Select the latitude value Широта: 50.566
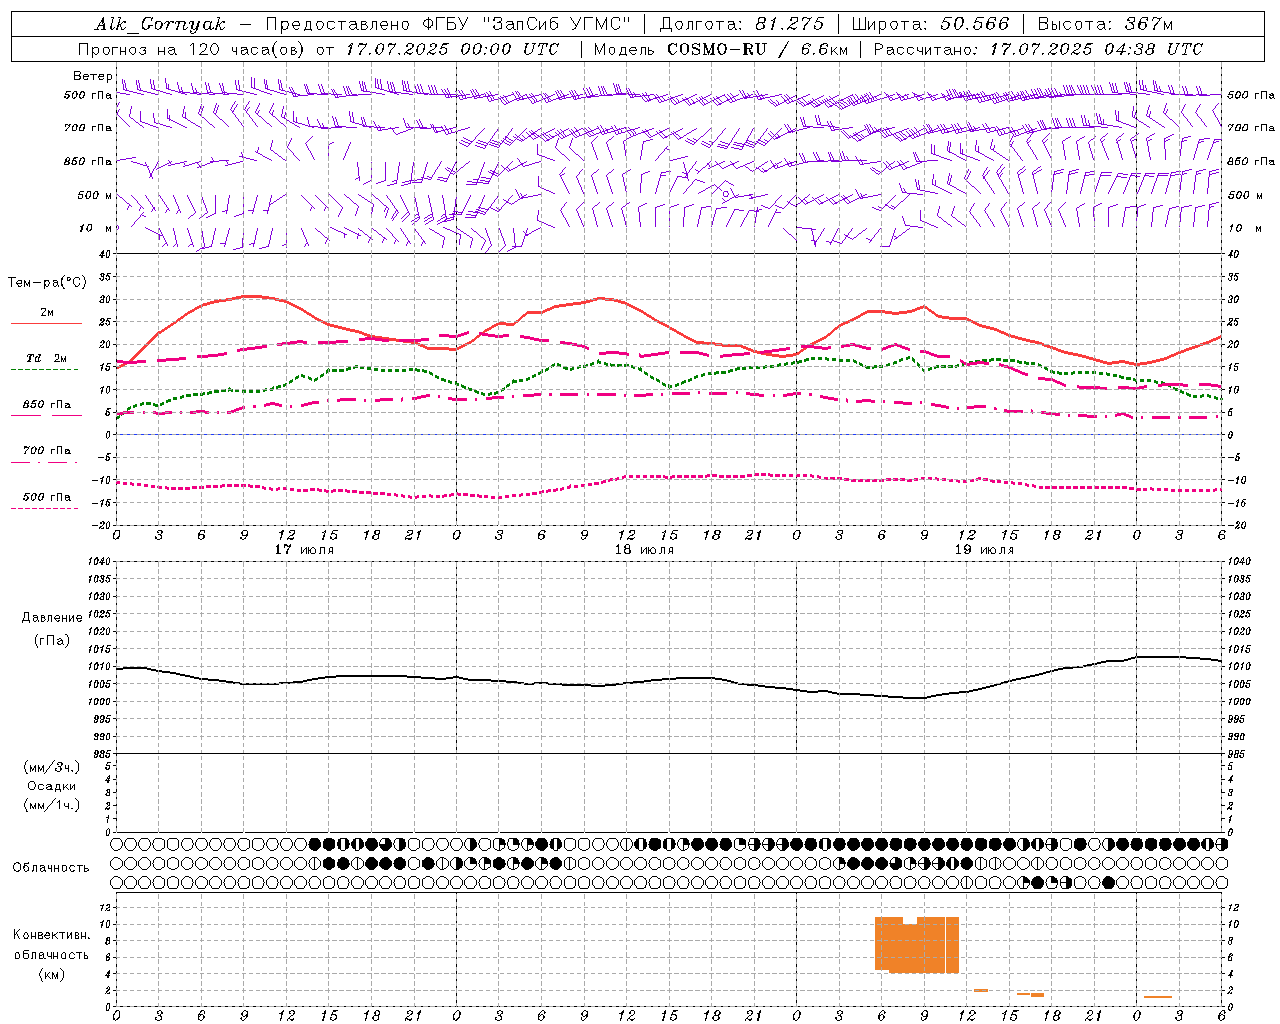1280x1024 pixels. pyautogui.click(x=930, y=24)
